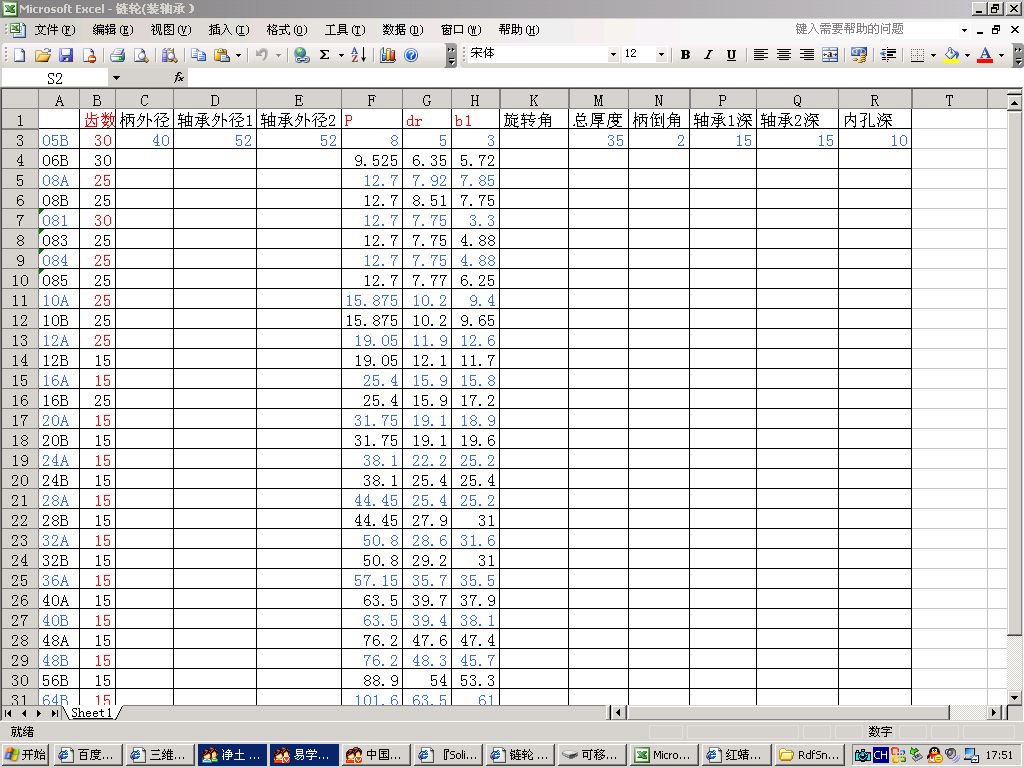This screenshot has width=1024, height=768.
Task: Open the 视图(V) menu
Action: coord(170,29)
